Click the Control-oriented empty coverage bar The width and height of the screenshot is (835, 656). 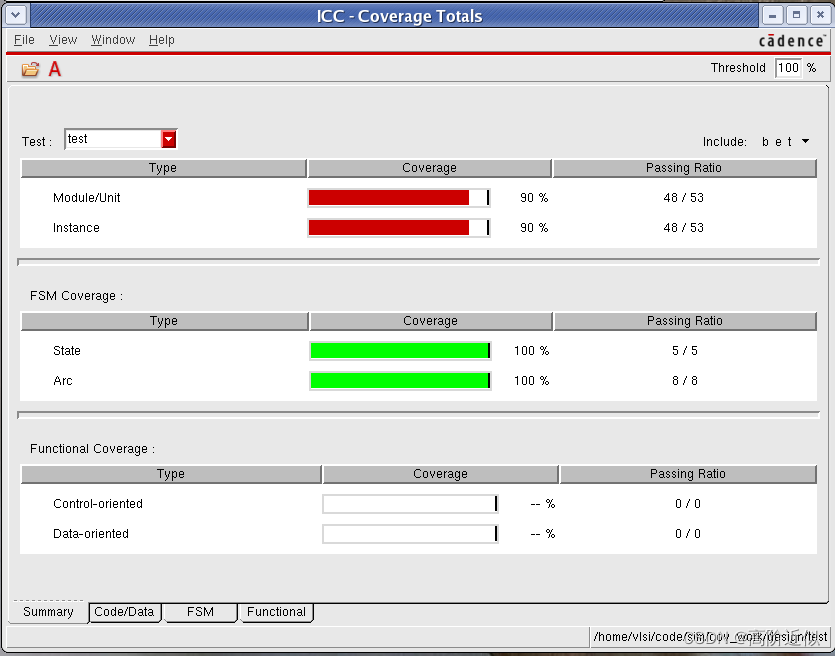click(x=410, y=503)
